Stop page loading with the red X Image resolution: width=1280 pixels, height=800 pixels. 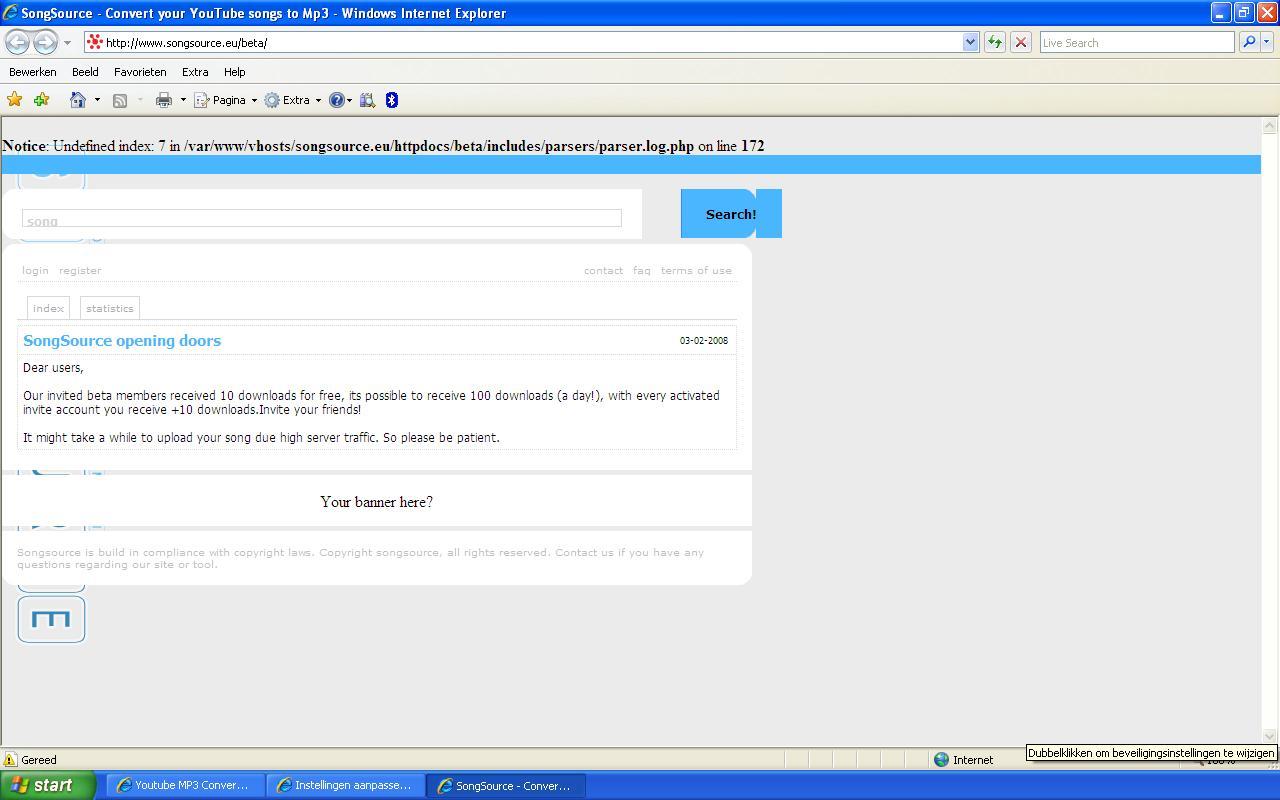pyautogui.click(x=1021, y=42)
